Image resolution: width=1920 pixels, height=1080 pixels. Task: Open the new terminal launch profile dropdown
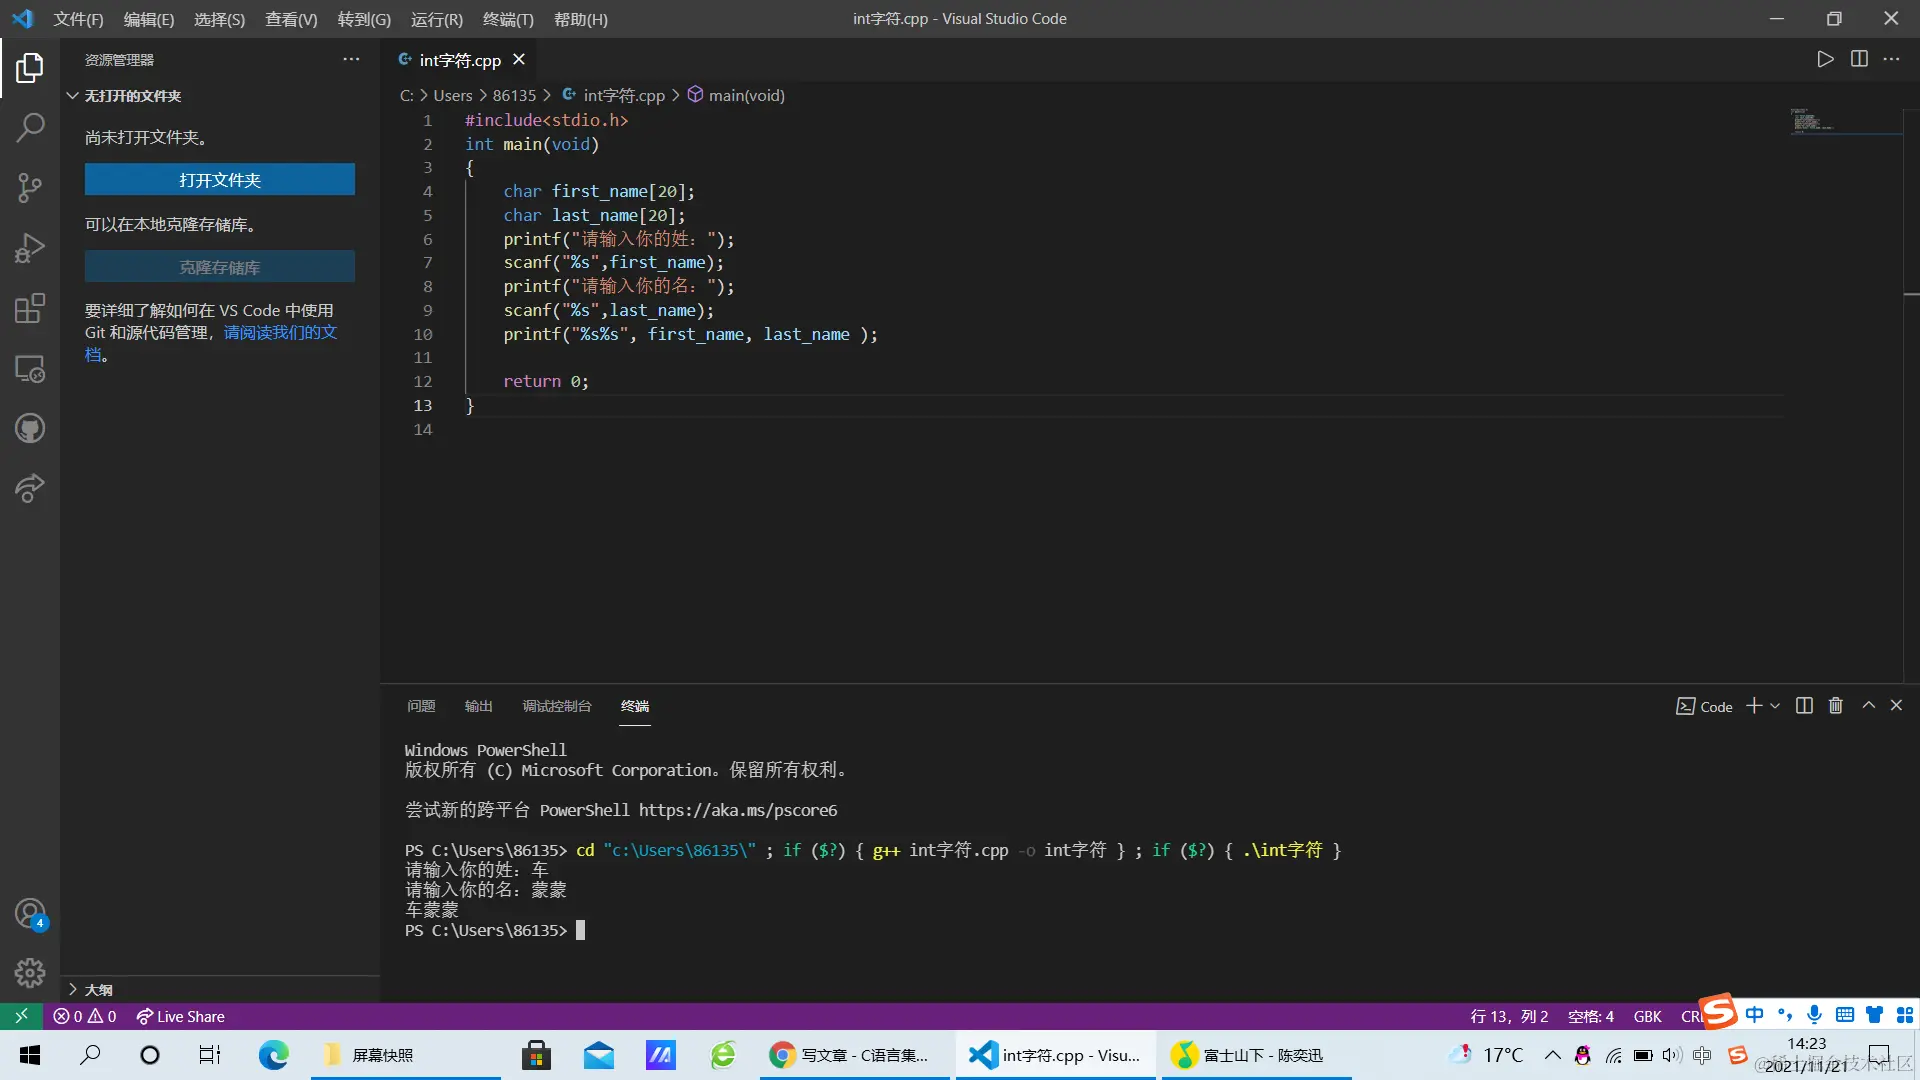[1775, 706]
